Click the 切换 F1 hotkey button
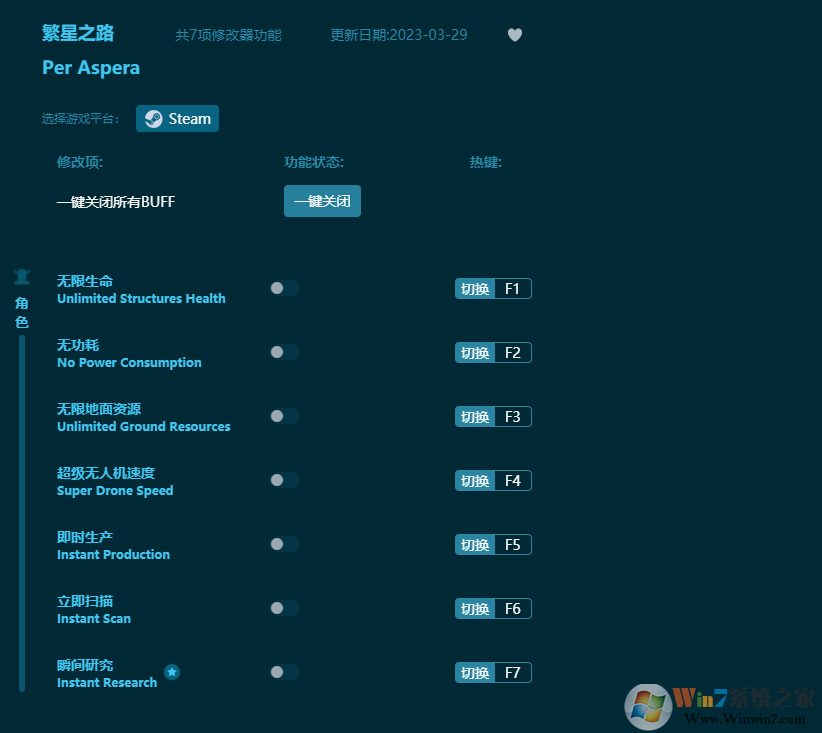This screenshot has height=733, width=822. tap(492, 288)
